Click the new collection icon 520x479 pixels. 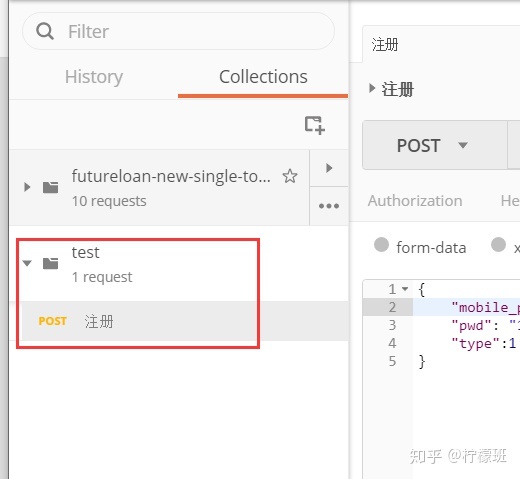click(315, 125)
